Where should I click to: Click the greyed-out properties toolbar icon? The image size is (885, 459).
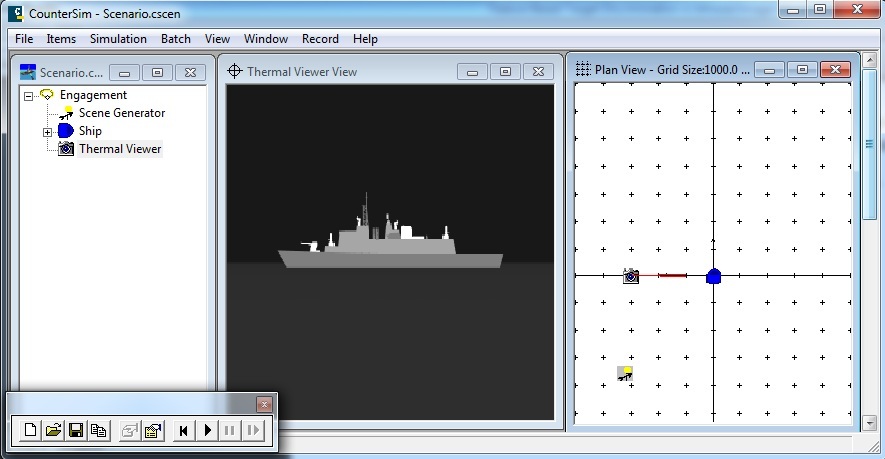129,431
